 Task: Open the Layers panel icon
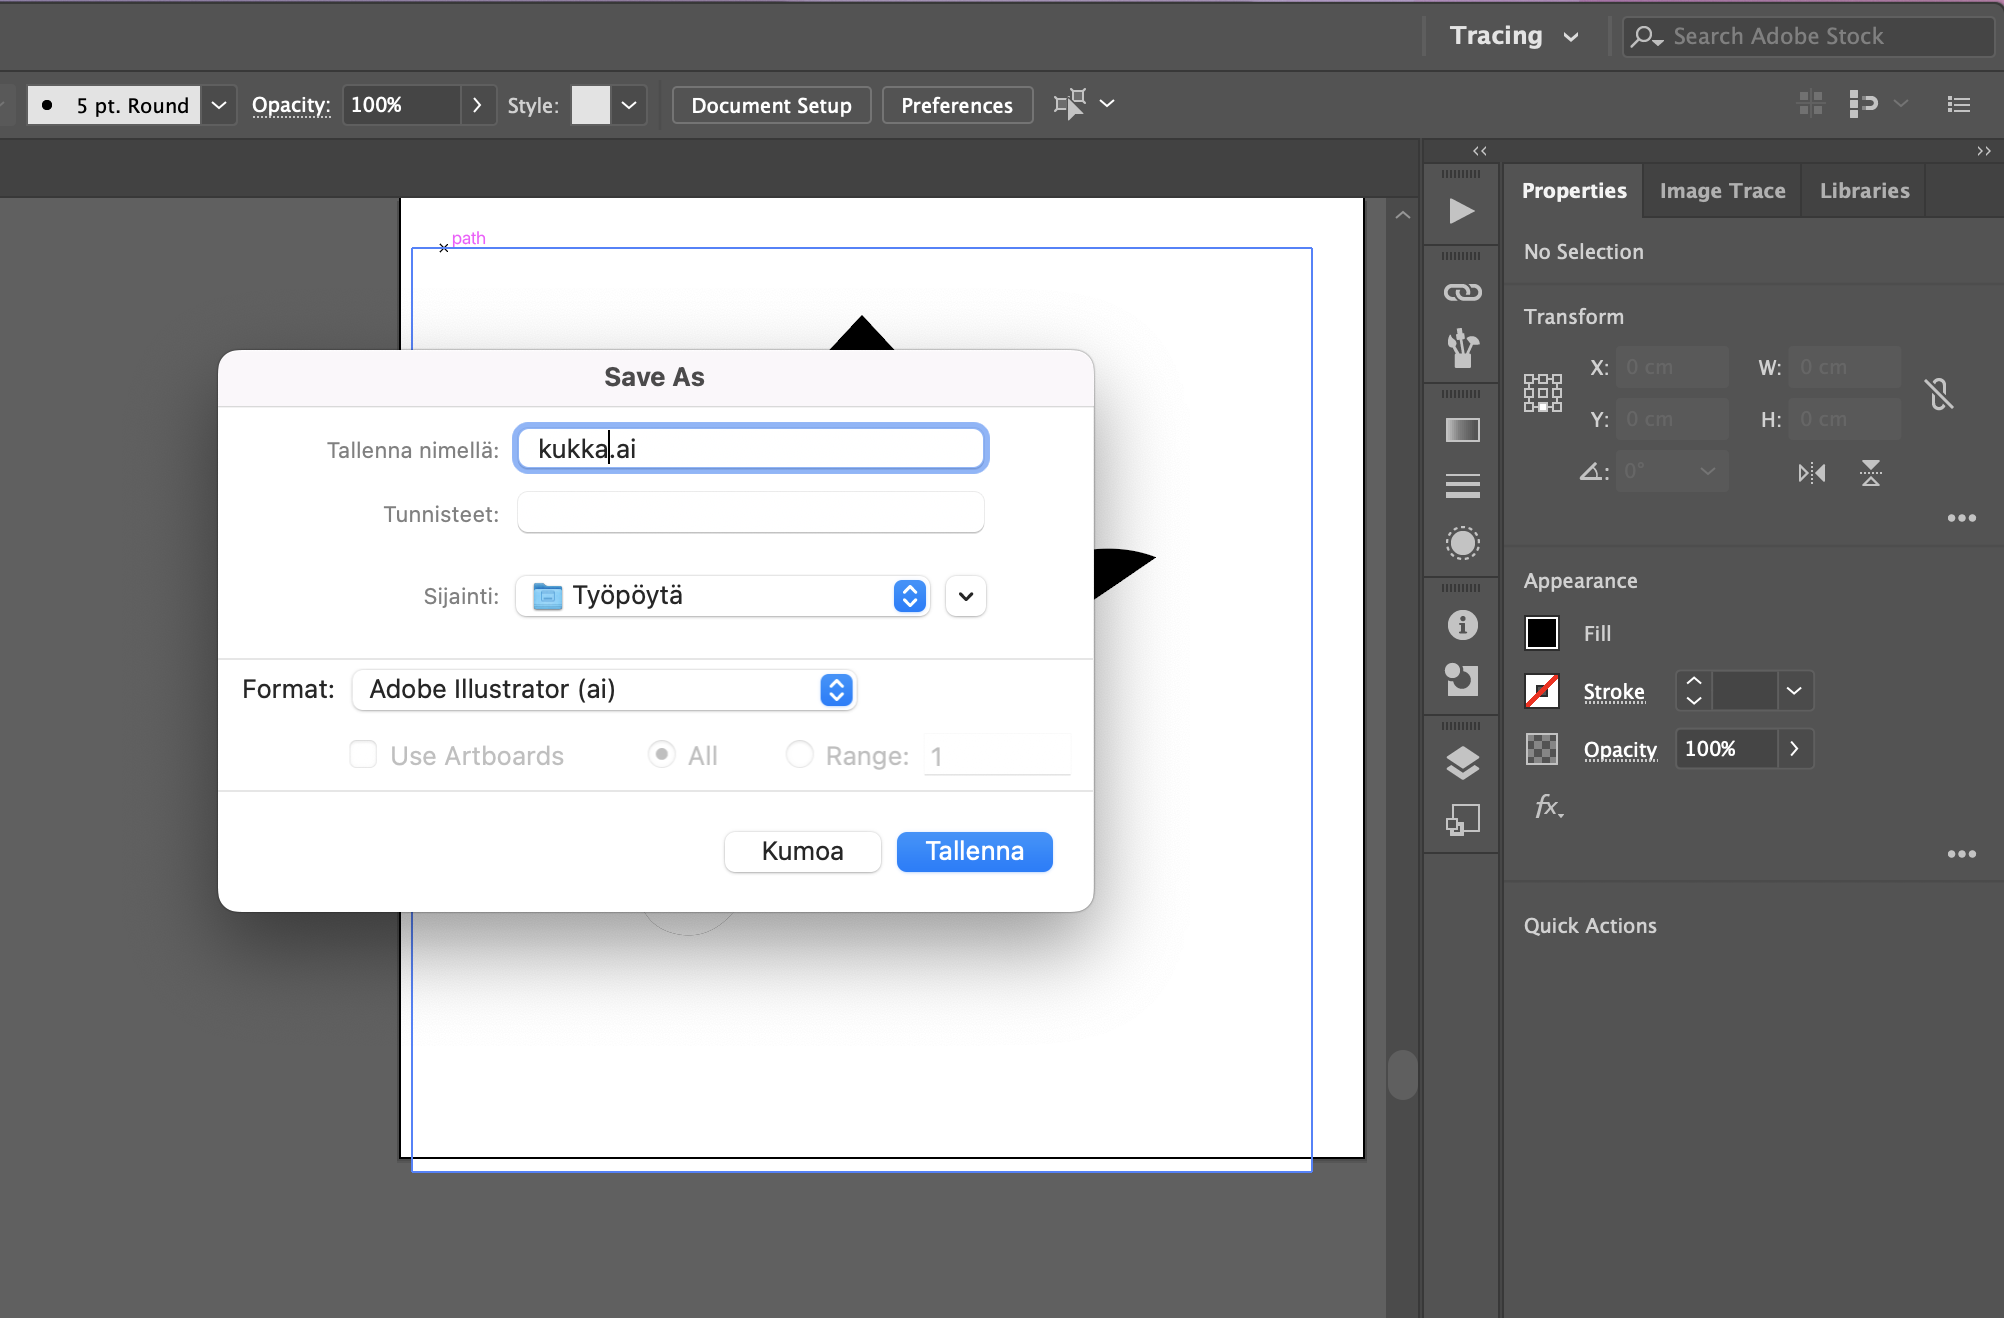tap(1462, 763)
